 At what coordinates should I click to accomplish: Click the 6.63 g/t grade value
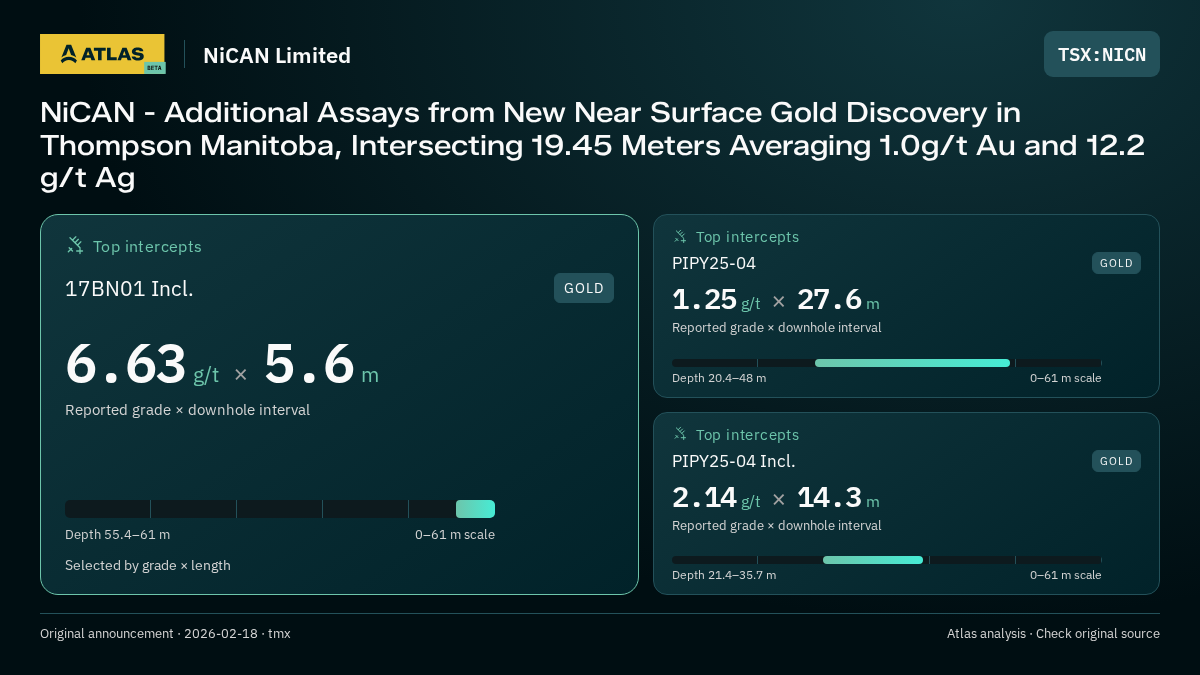(142, 364)
